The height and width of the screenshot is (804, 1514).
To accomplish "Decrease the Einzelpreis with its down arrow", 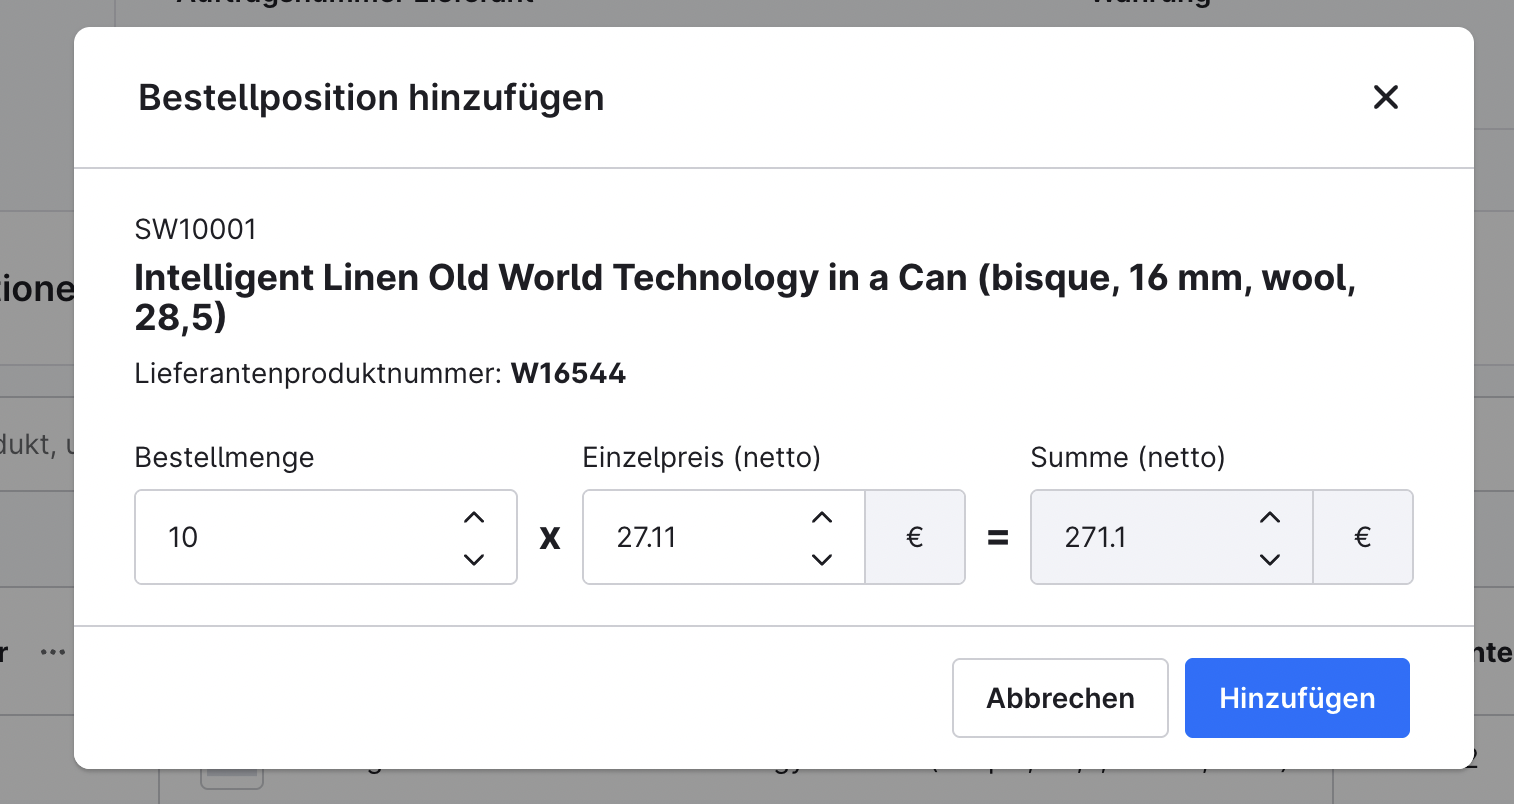I will [x=821, y=559].
